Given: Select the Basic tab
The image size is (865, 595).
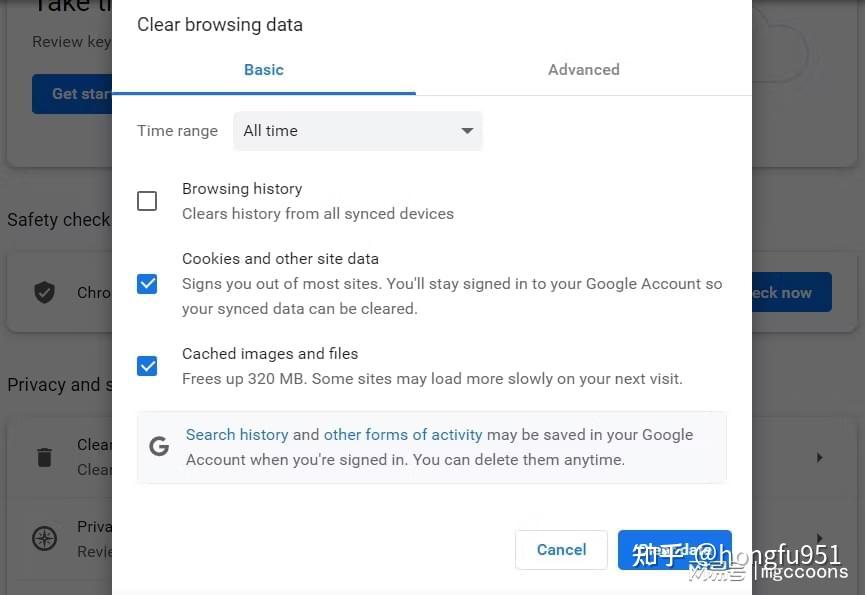Looking at the screenshot, I should [263, 69].
